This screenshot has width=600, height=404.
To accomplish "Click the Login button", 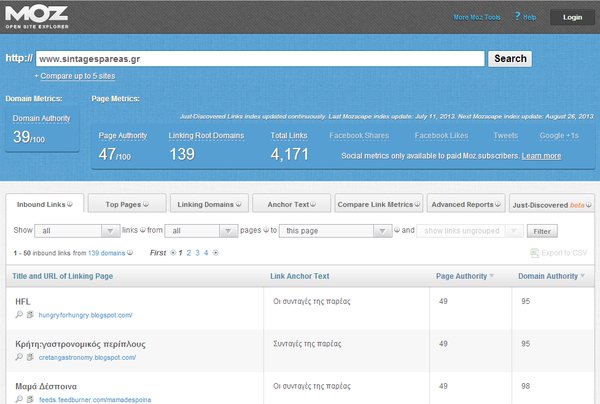I will click(572, 17).
